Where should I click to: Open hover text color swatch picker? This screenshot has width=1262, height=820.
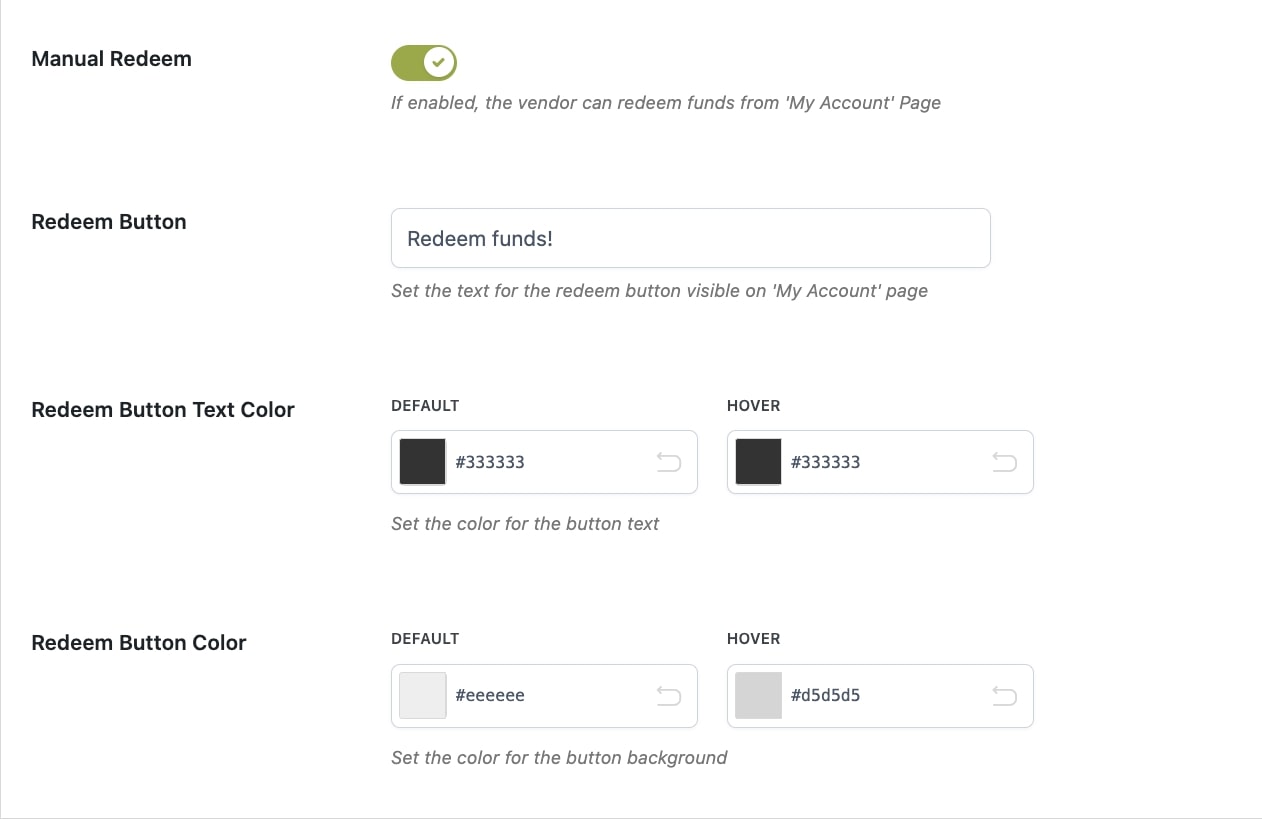(x=758, y=462)
